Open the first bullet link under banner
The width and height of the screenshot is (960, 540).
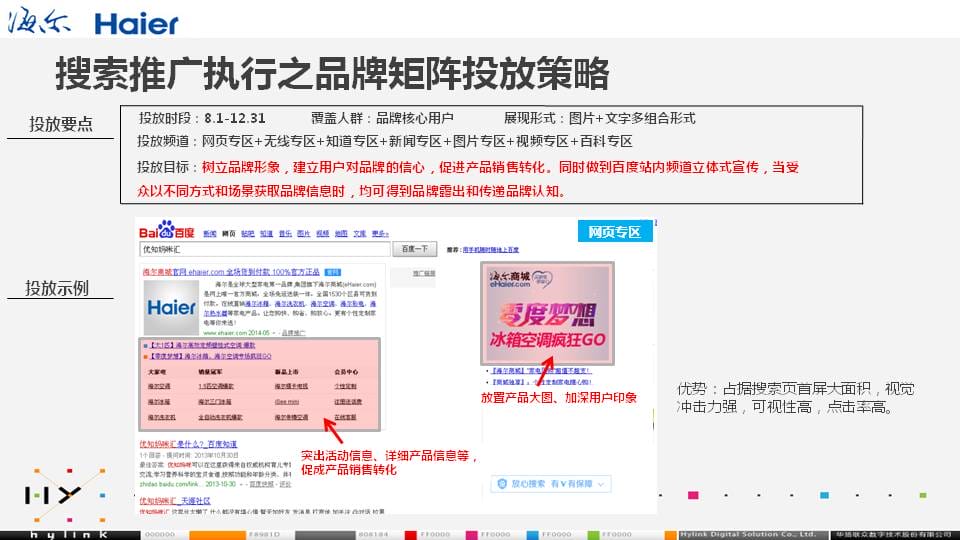pos(541,371)
